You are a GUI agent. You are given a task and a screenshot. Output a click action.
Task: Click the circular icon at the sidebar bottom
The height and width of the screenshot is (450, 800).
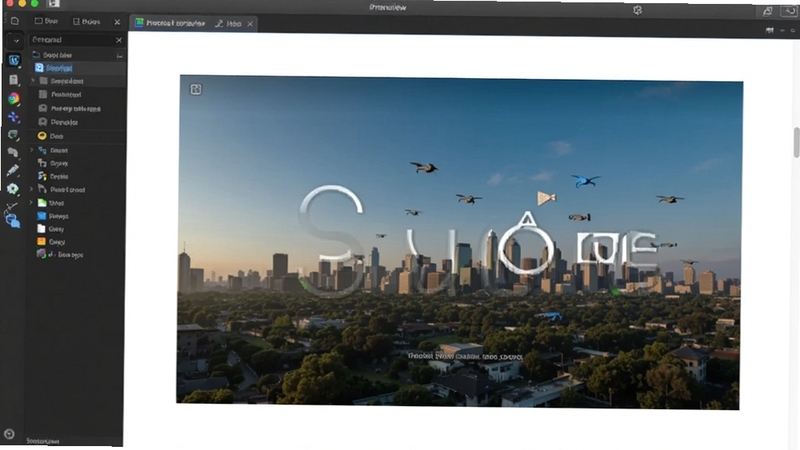[x=9, y=434]
